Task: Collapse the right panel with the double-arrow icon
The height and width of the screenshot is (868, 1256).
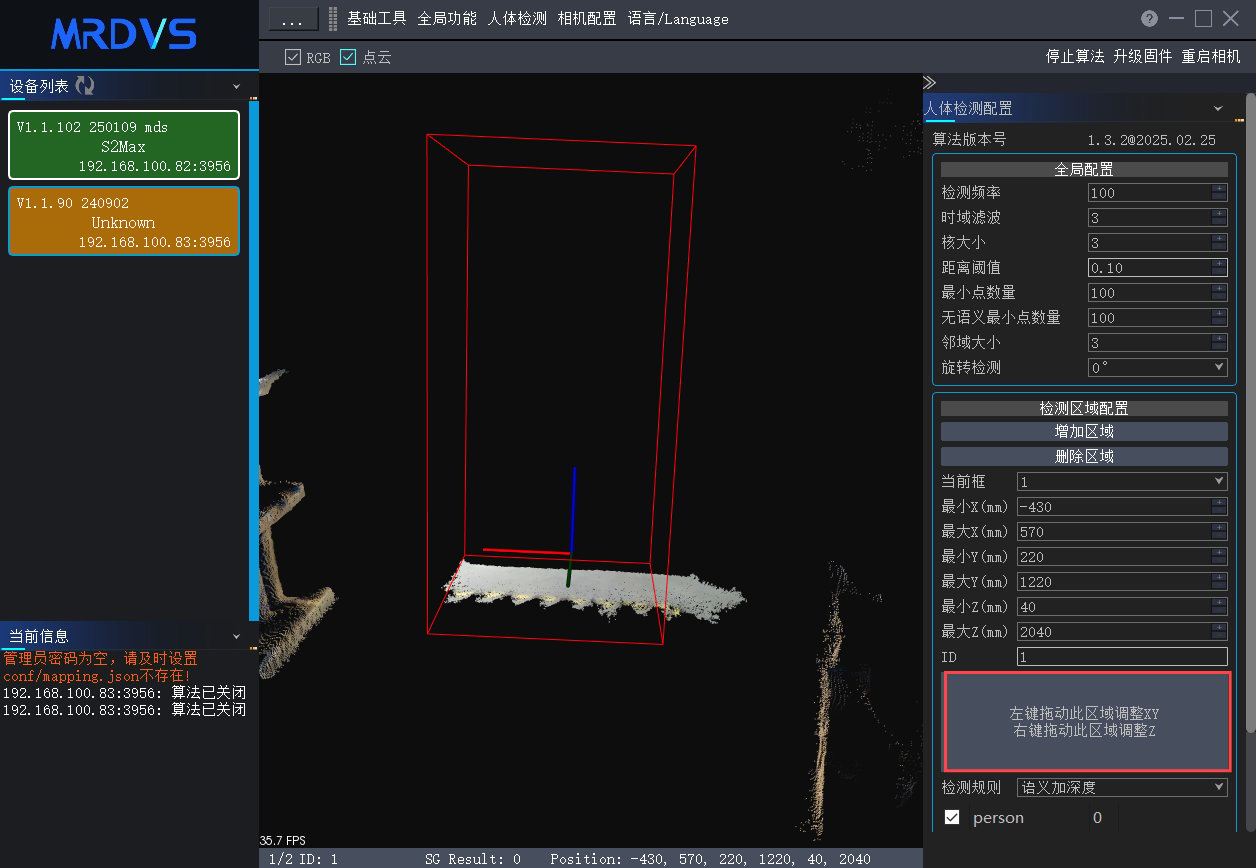Action: click(x=929, y=83)
